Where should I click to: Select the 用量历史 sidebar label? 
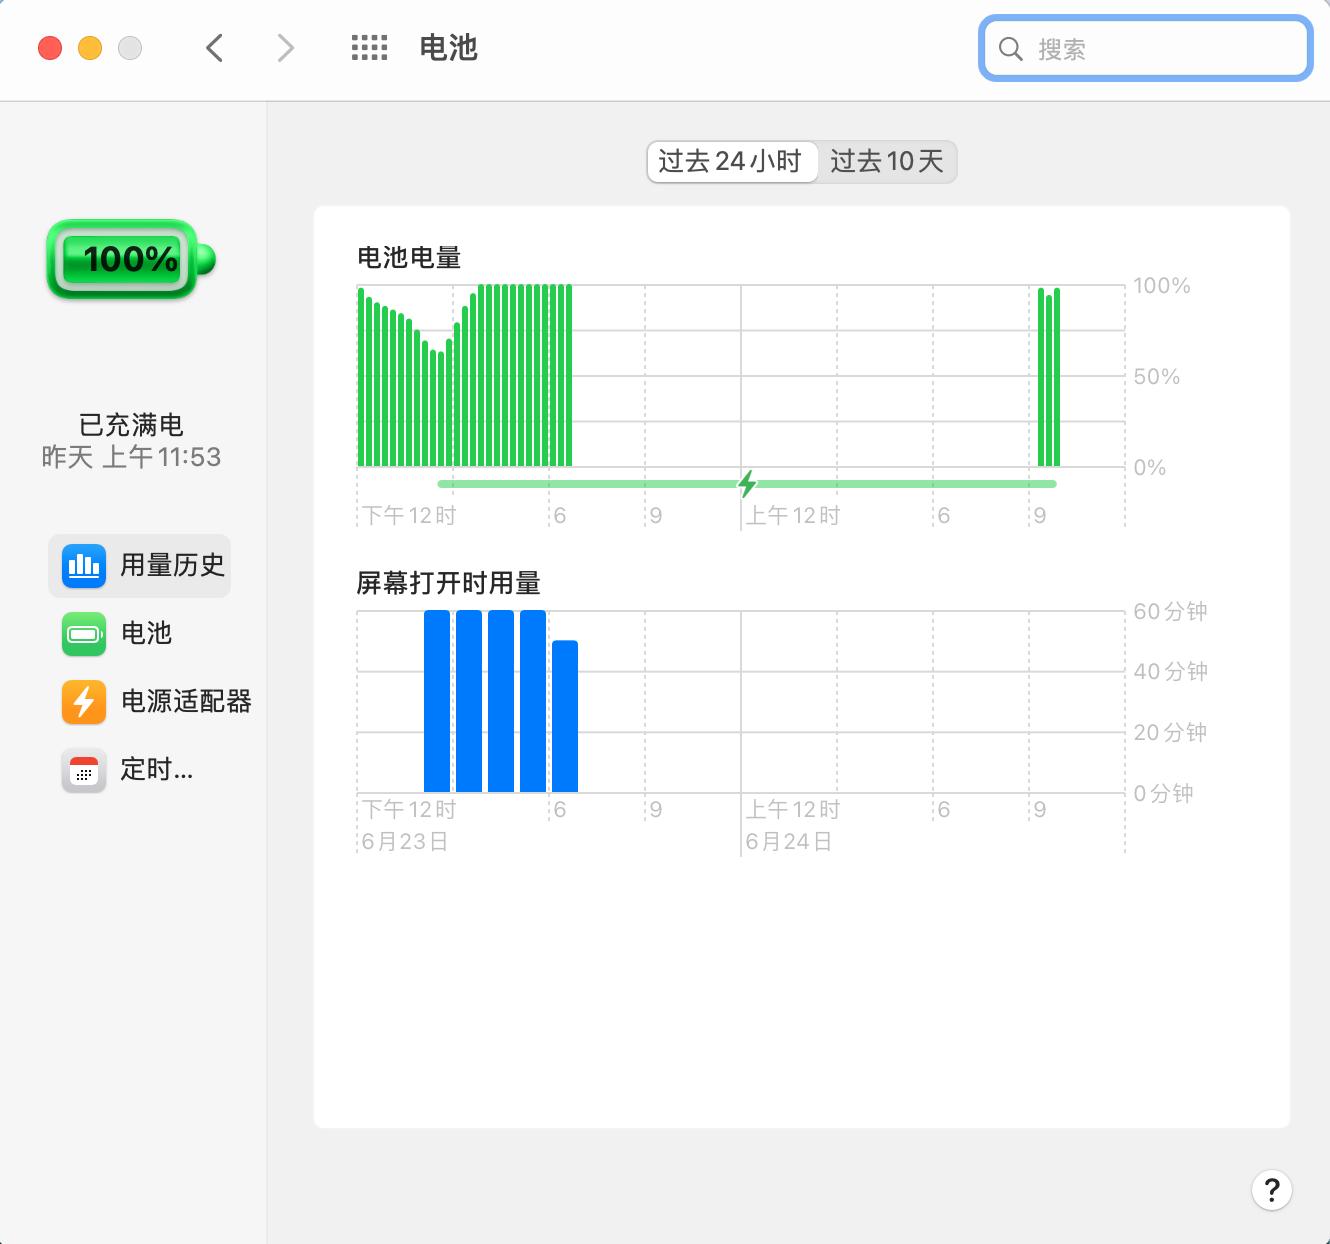172,566
